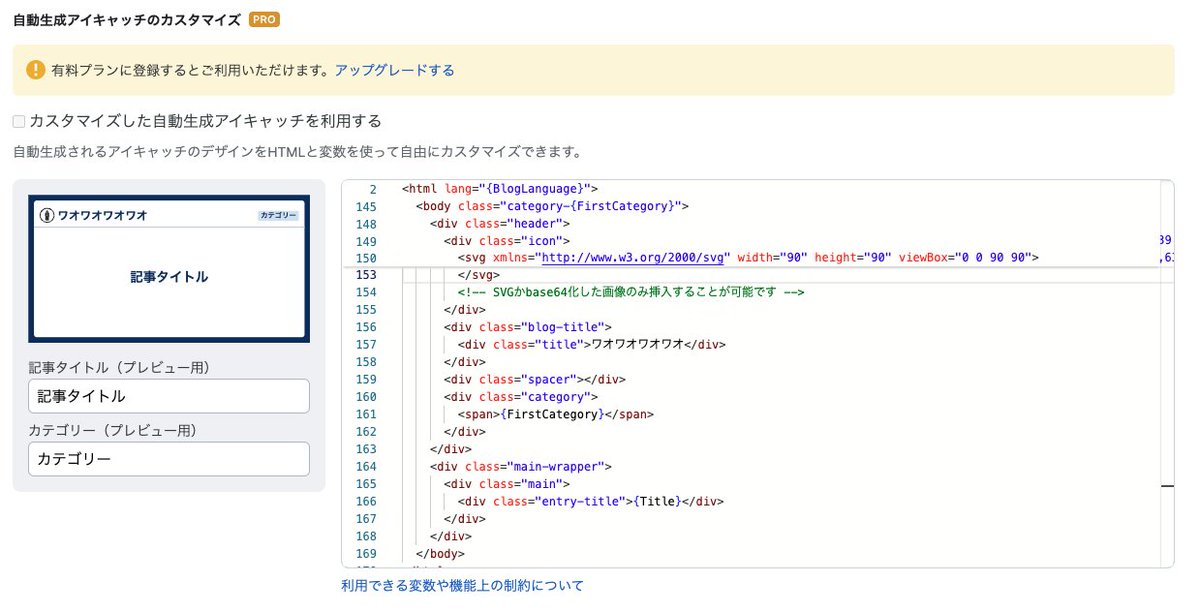Click the html lang BlogLanguage line
This screenshot has height=612, width=1200.
pyautogui.click(x=500, y=188)
